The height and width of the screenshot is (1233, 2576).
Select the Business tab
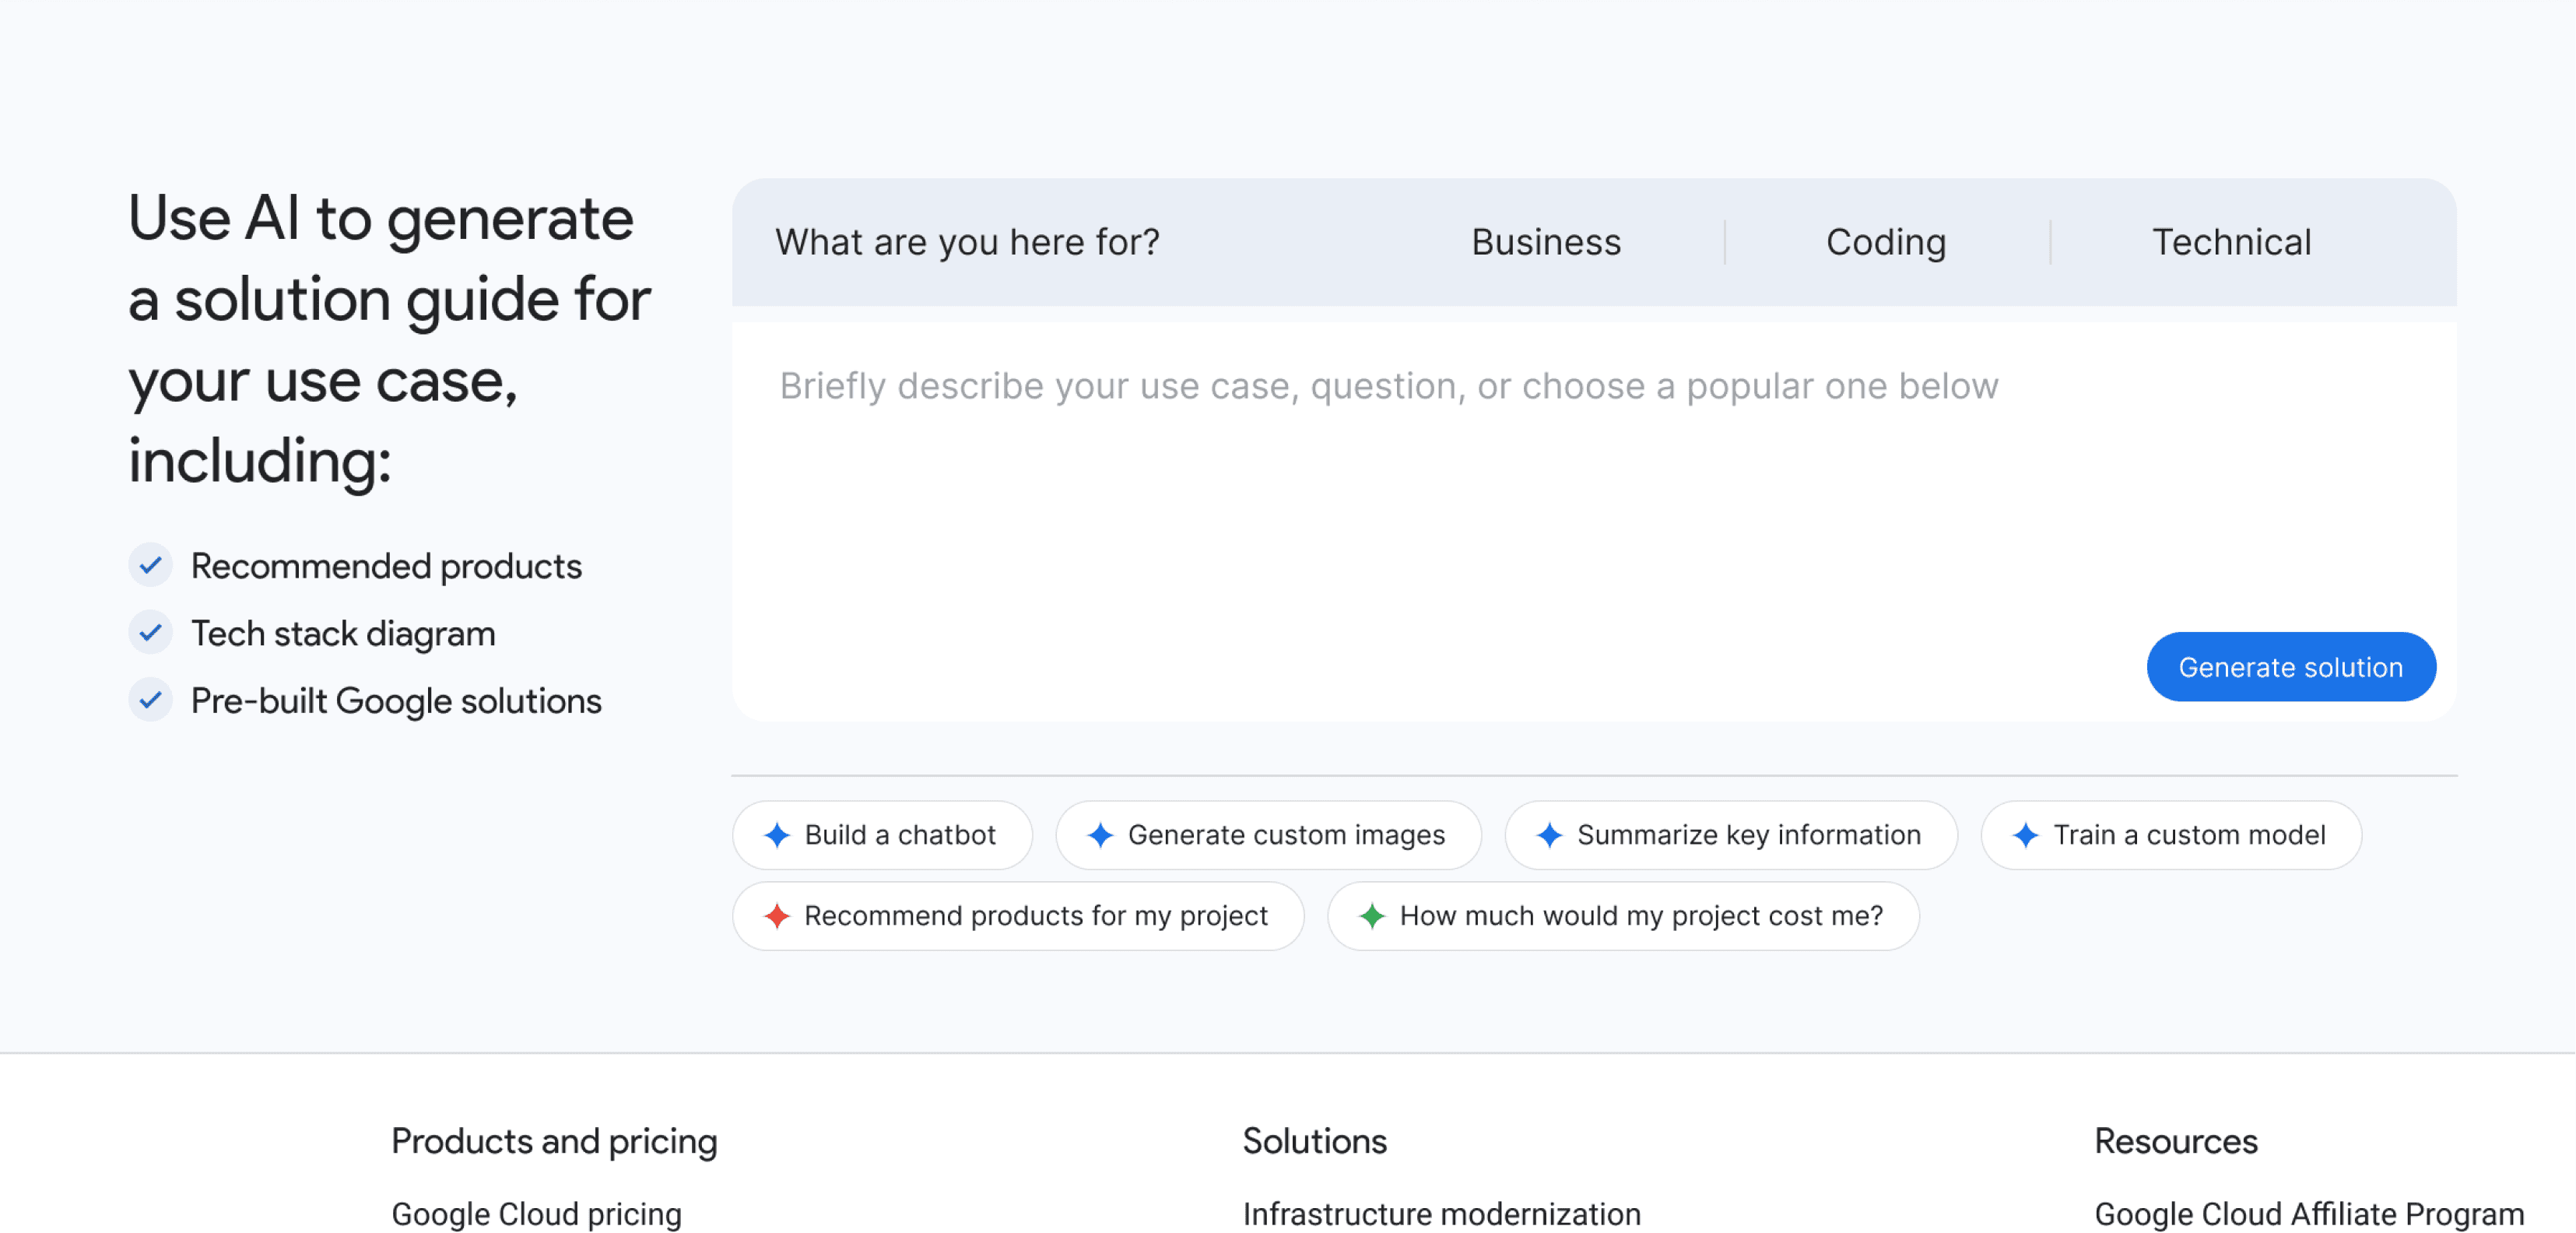point(1545,242)
